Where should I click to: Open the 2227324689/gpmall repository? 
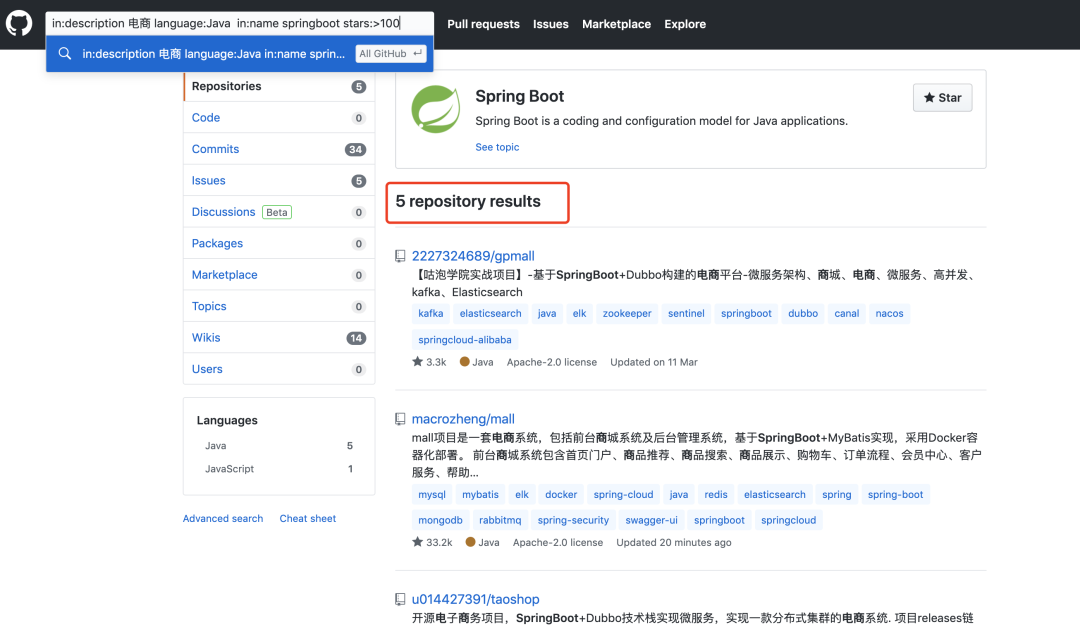[473, 256]
